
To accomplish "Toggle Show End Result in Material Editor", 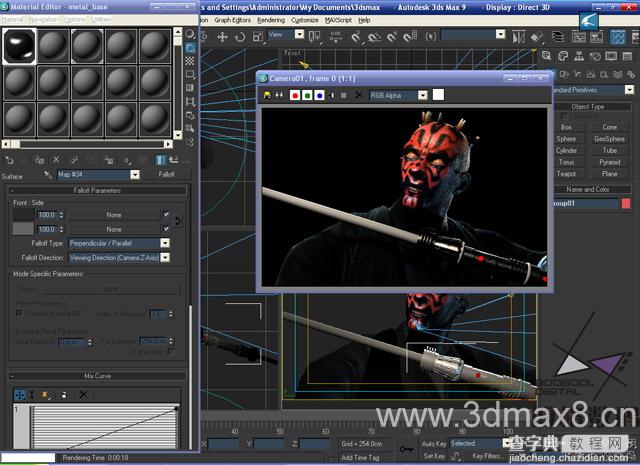I will click(160, 160).
